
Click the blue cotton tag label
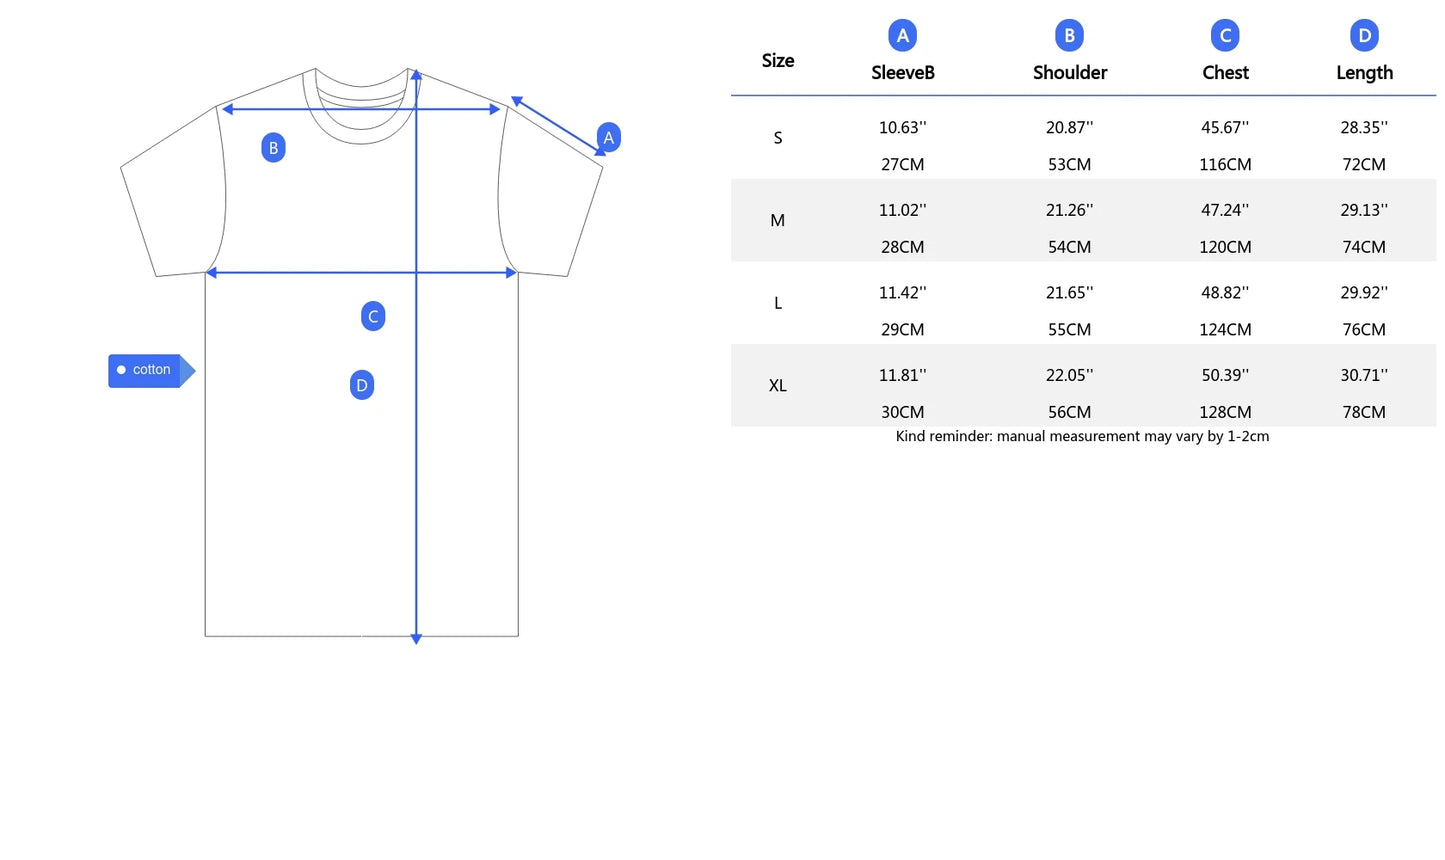click(x=147, y=370)
